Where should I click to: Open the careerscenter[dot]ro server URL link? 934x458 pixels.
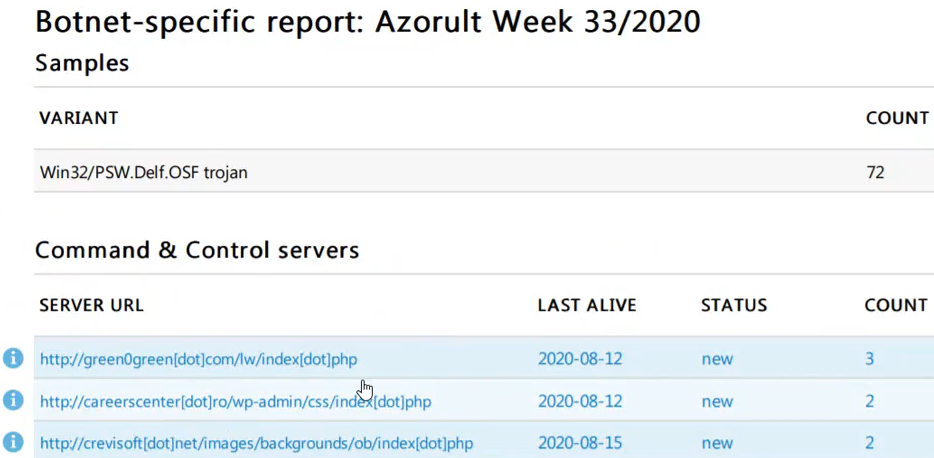(235, 401)
